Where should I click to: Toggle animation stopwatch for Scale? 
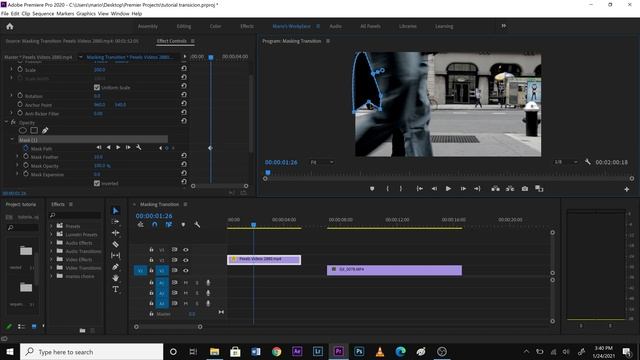[x=20, y=69]
